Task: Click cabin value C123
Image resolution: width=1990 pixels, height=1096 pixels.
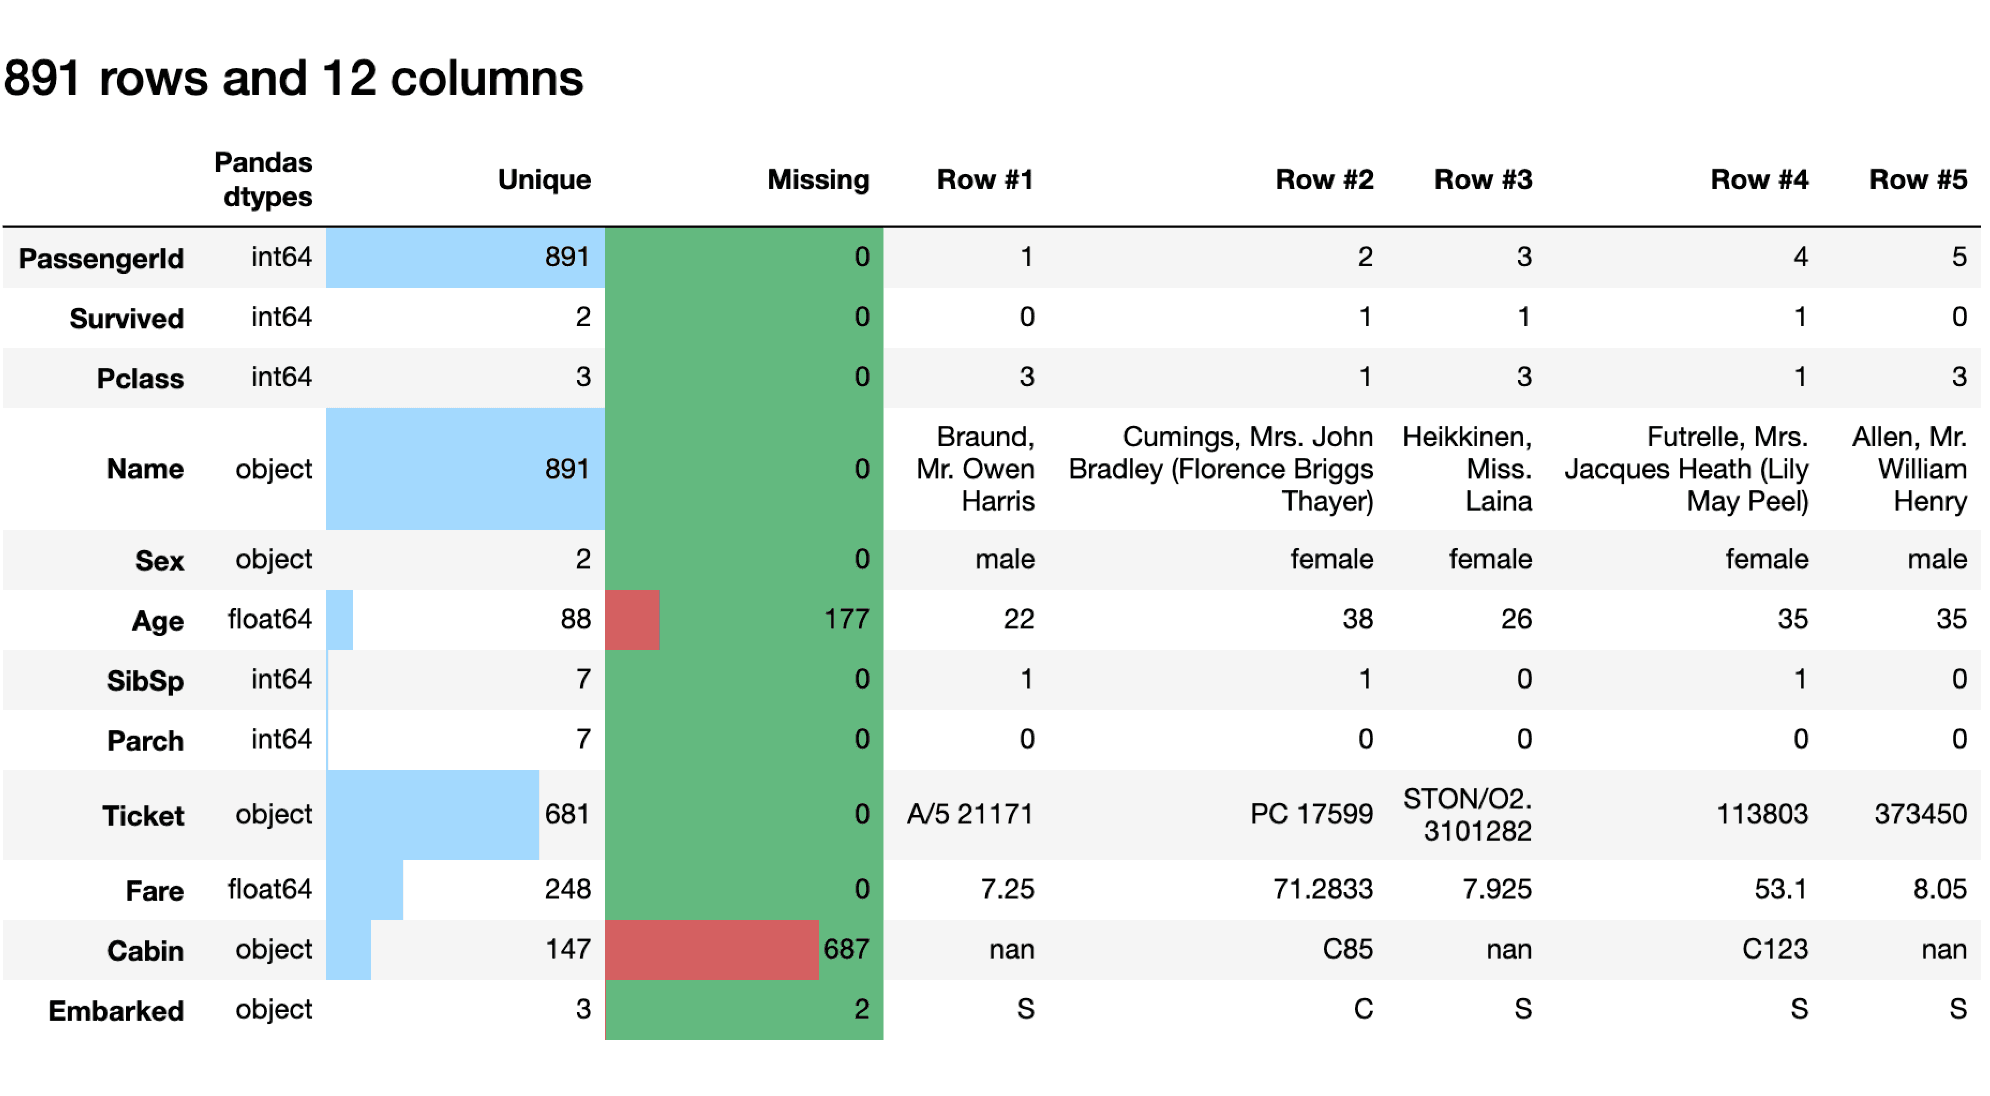Action: pos(1774,949)
